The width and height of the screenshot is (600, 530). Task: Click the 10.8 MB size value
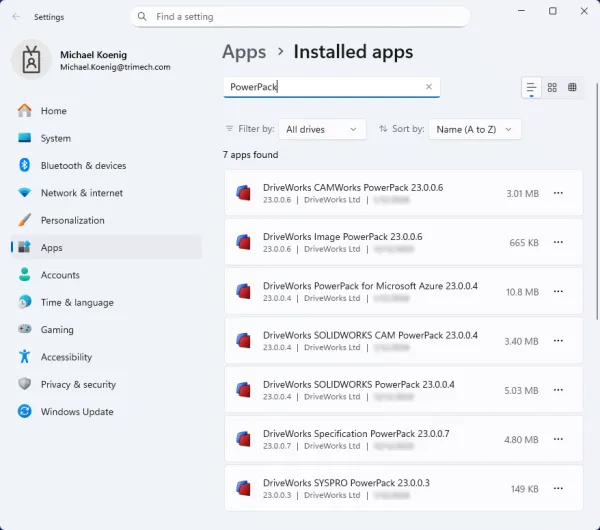(522, 292)
